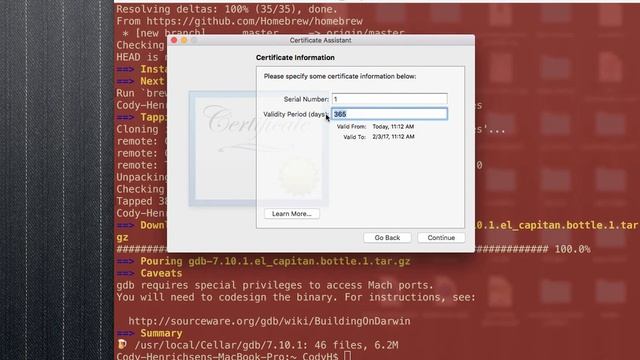640x360 pixels.
Task: Click the BuildingOnDarwin URL in Terminal
Action: tap(269, 321)
